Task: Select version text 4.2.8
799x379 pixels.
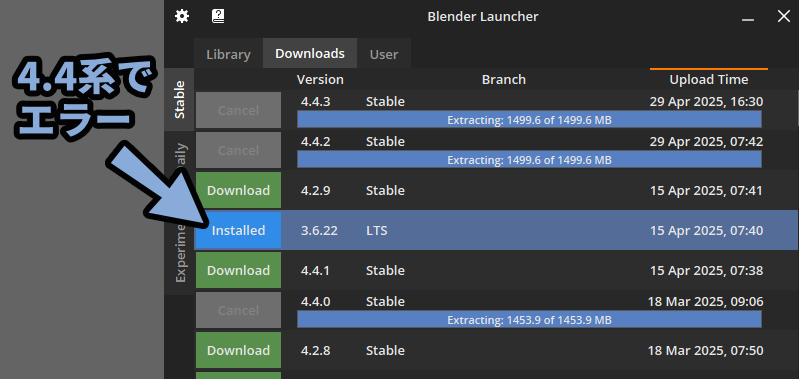Action: pos(315,350)
